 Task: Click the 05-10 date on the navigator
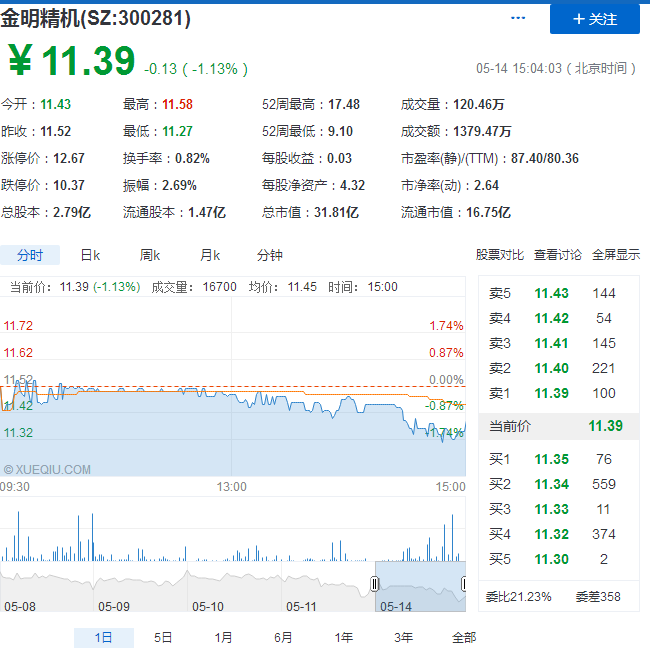tap(208, 606)
